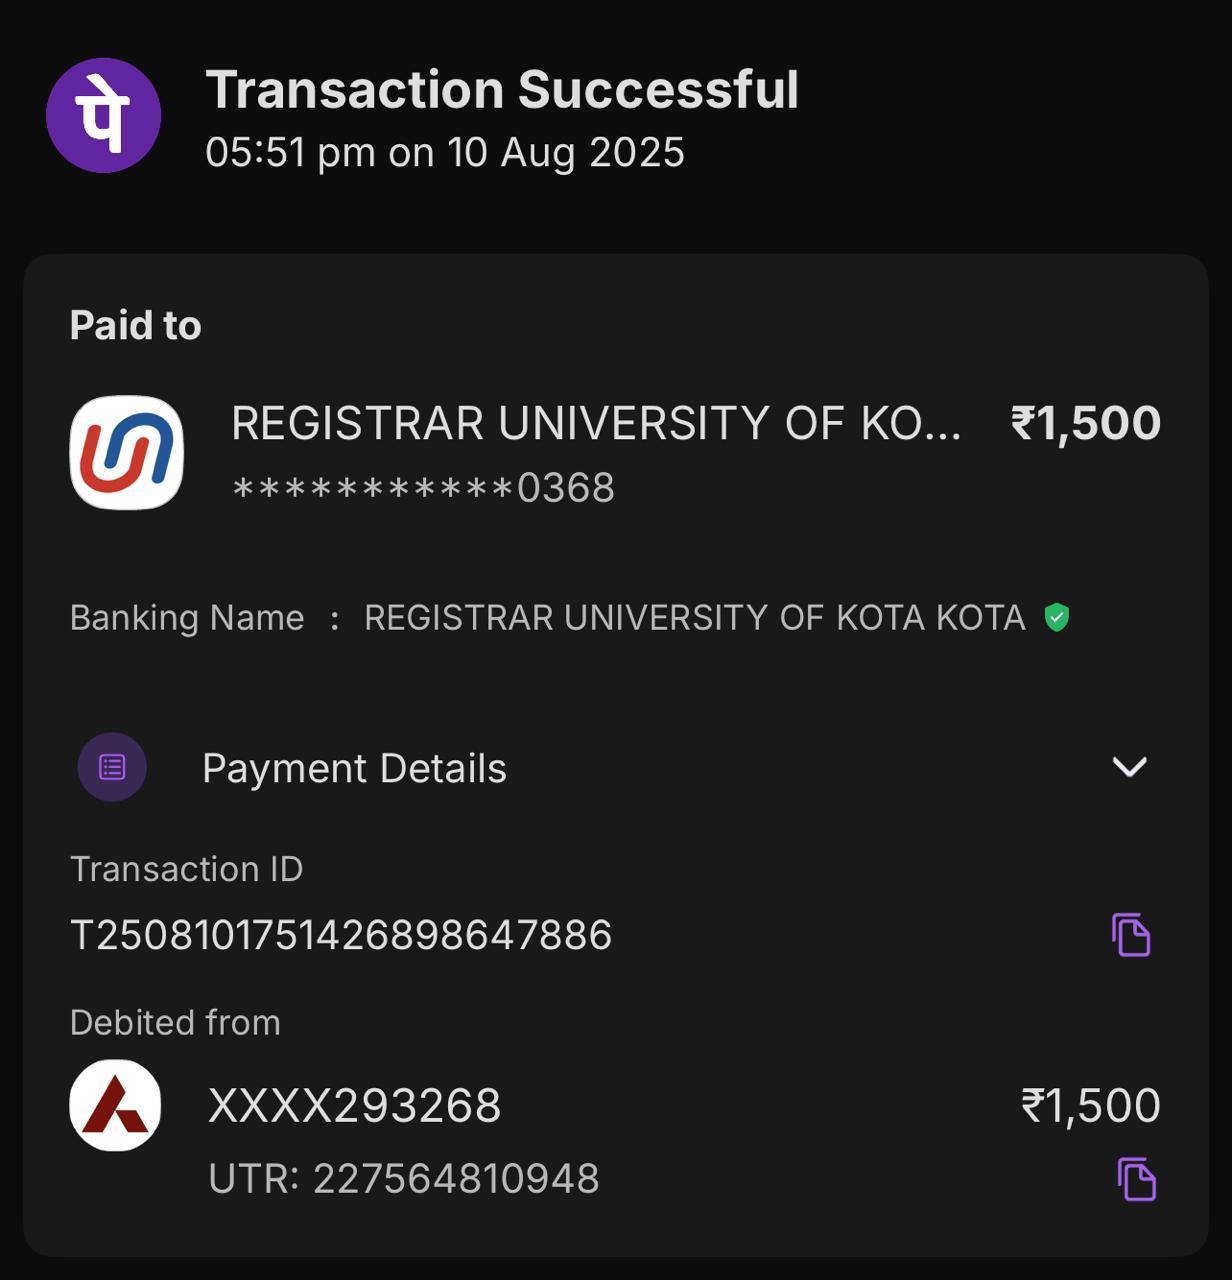Collapse Payment Details using the chevron arrow

(x=1129, y=767)
